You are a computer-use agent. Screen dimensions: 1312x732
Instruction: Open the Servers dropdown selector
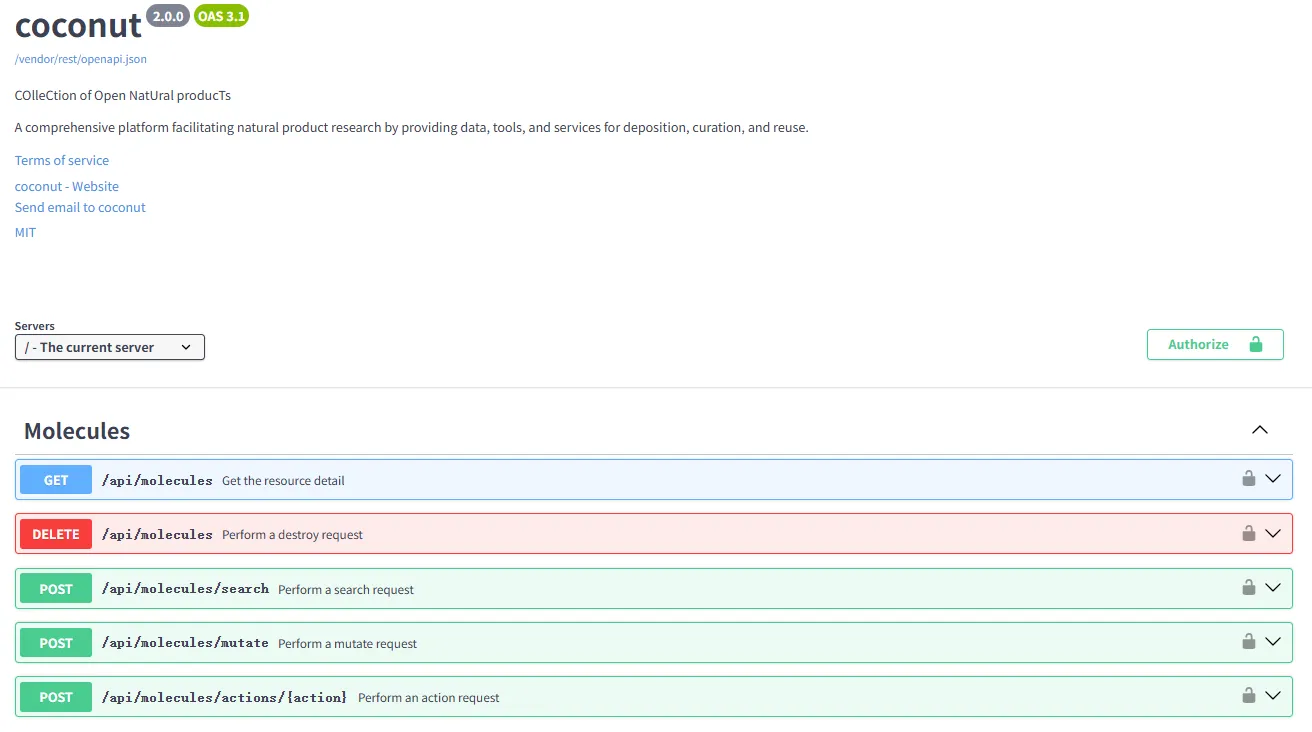click(x=110, y=347)
